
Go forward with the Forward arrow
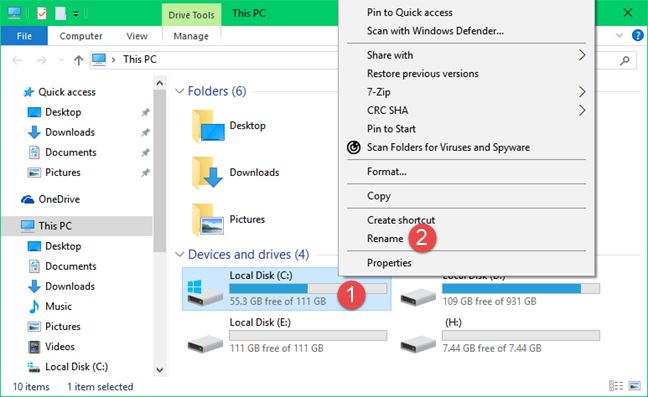(41, 60)
